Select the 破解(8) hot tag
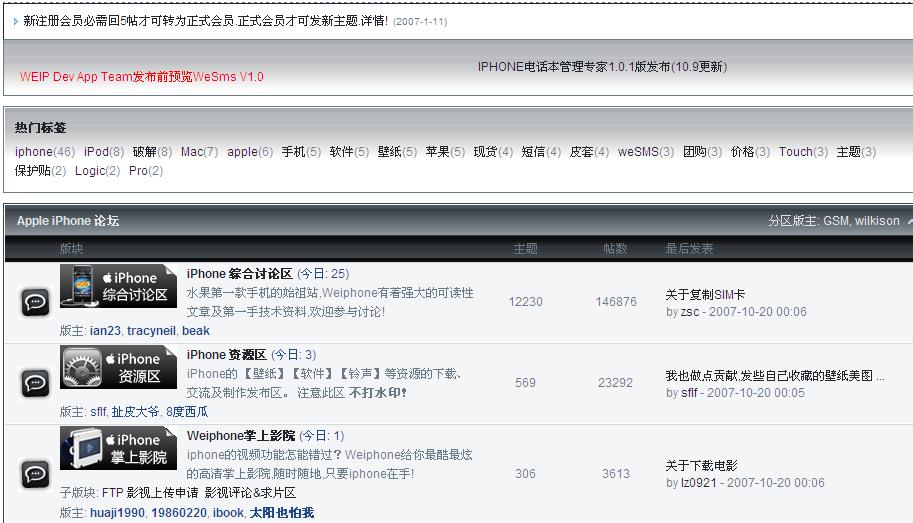913x523 pixels. [153, 151]
